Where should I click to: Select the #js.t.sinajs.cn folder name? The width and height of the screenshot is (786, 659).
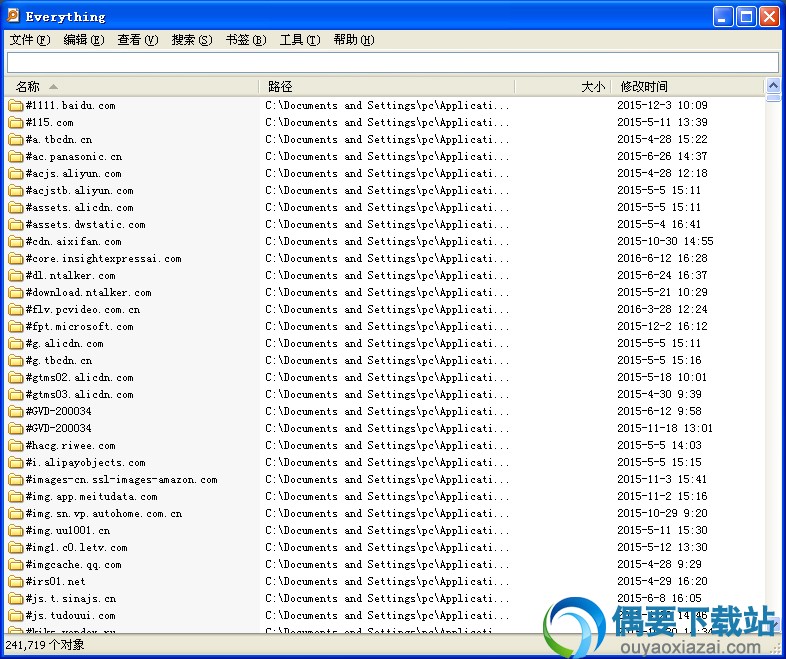point(71,599)
